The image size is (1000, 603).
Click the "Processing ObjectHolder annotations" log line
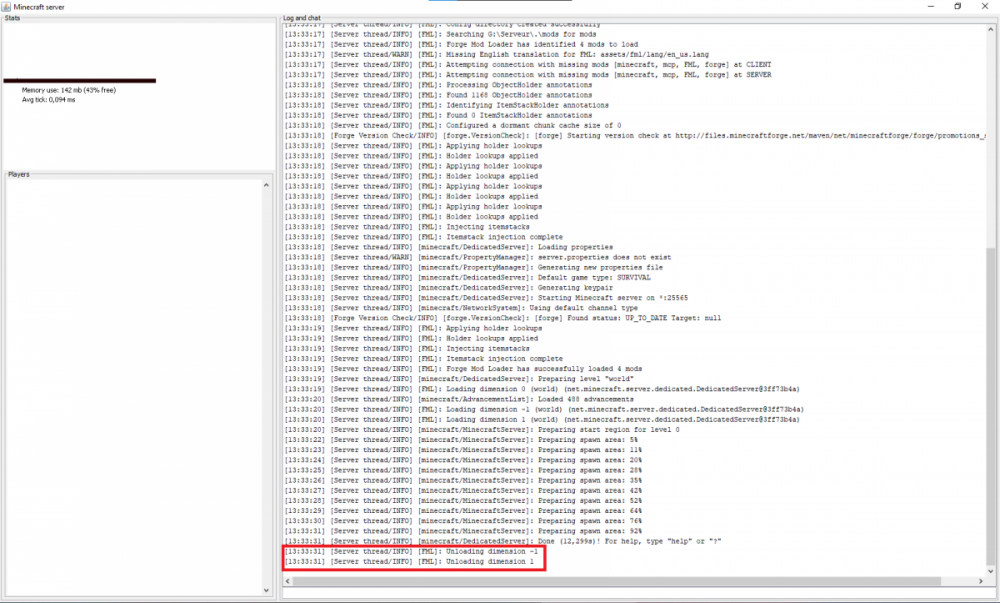438,85
